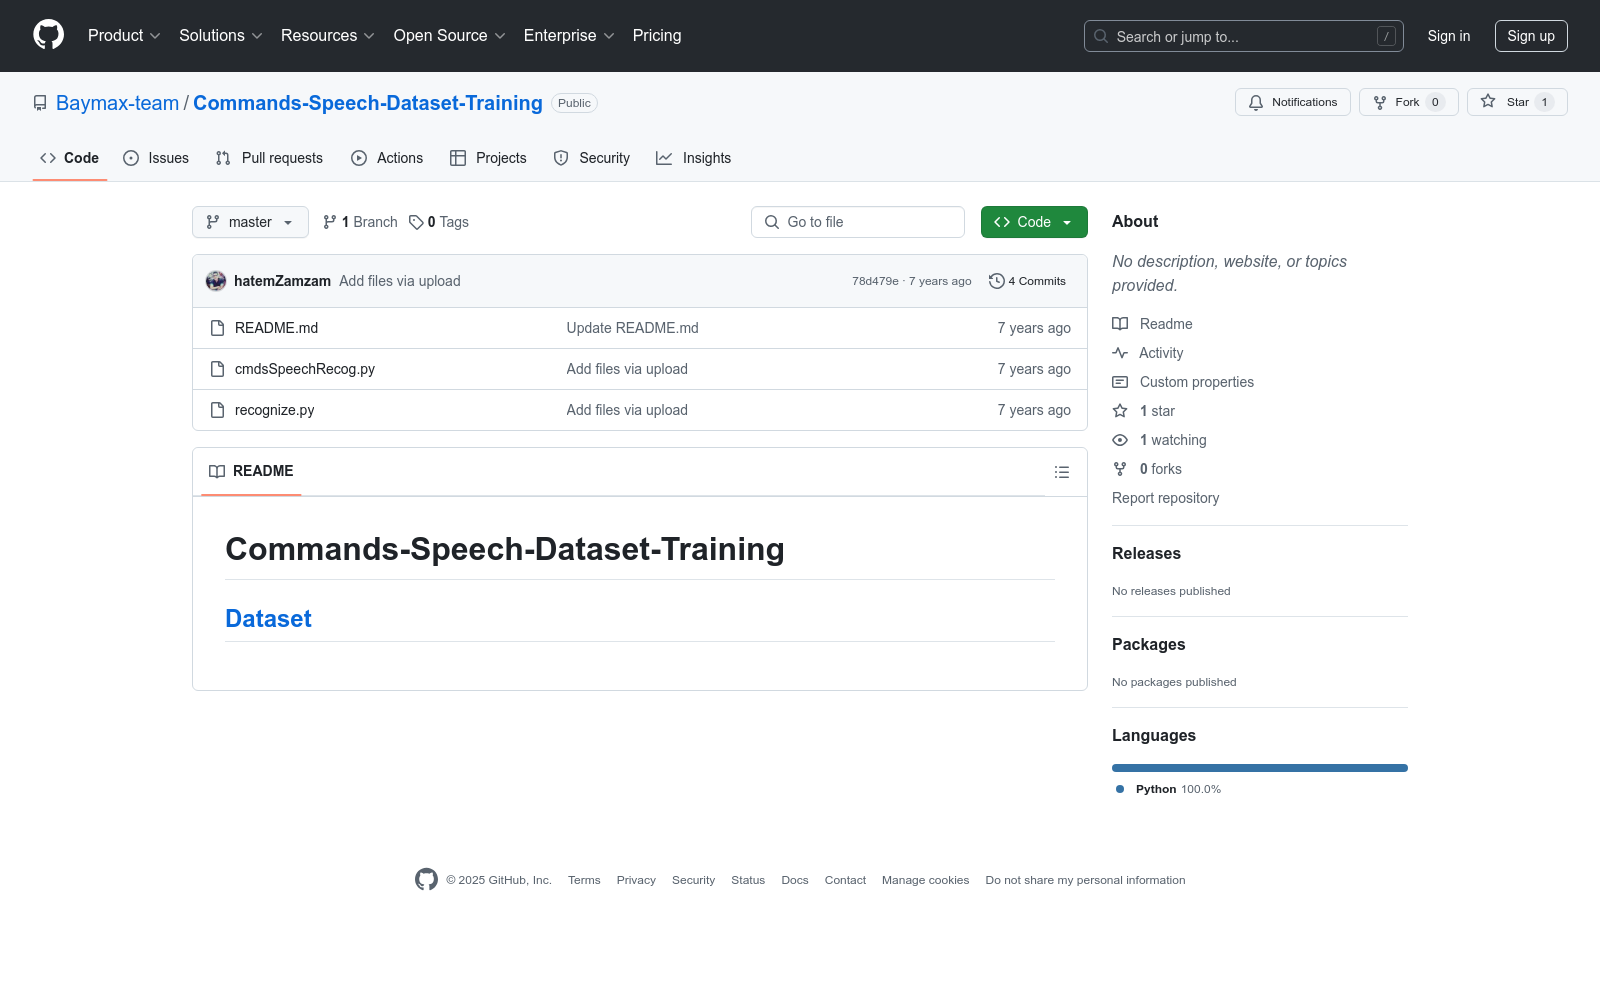Screen dimensions: 1600x1000
Task: Click the pulse icon beside Activity
Action: 1120,353
